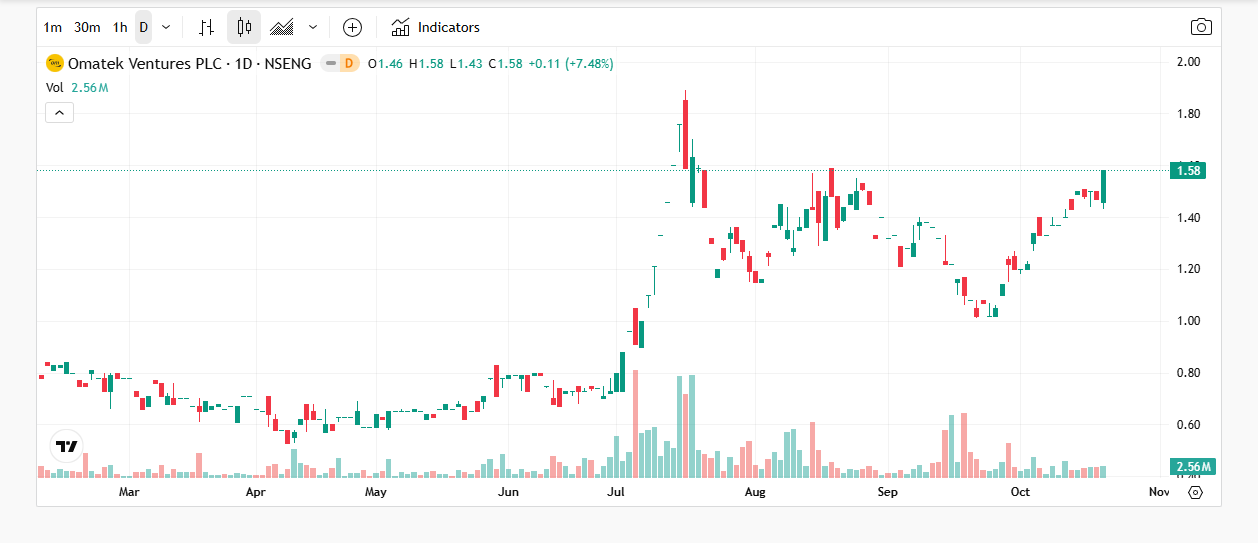Switch to the 1h timeframe

[120, 27]
